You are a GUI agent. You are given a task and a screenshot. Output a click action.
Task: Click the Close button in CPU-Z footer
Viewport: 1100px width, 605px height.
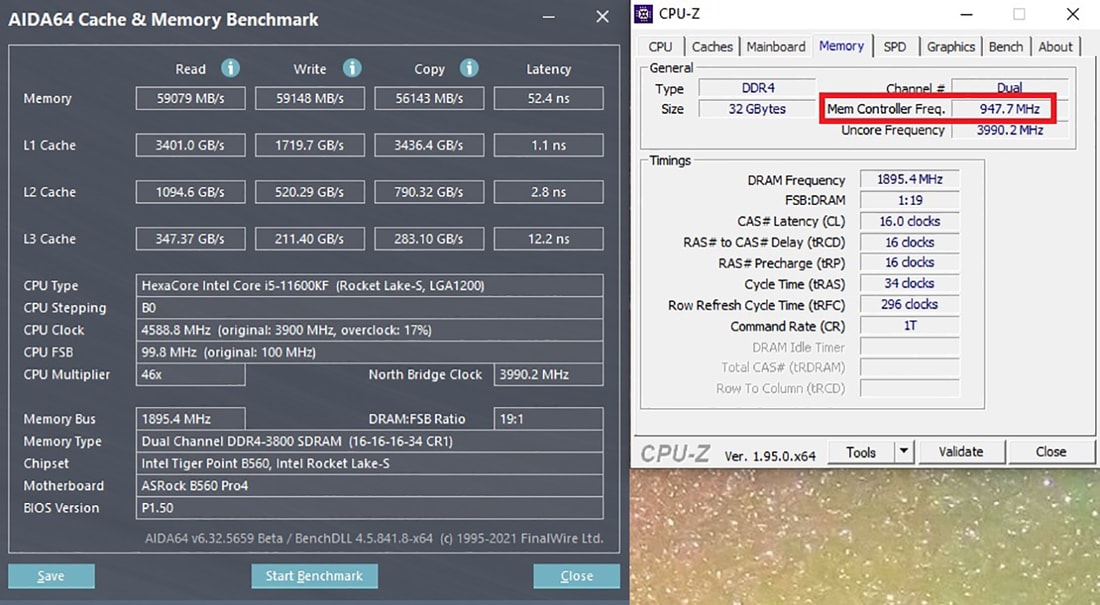[x=1051, y=452]
